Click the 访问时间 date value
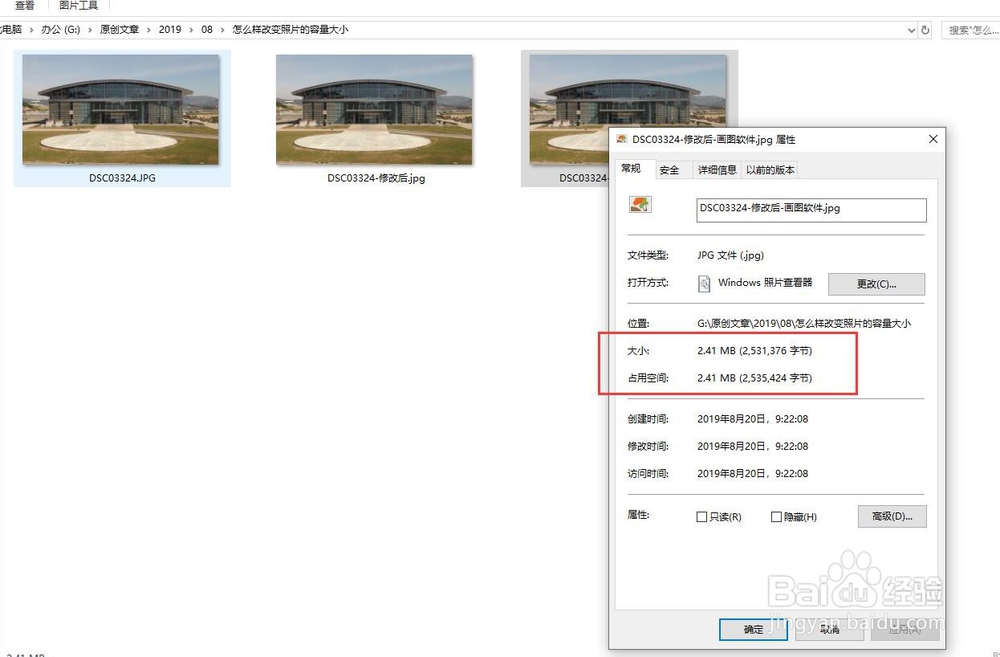This screenshot has width=1000, height=657. (x=753, y=474)
